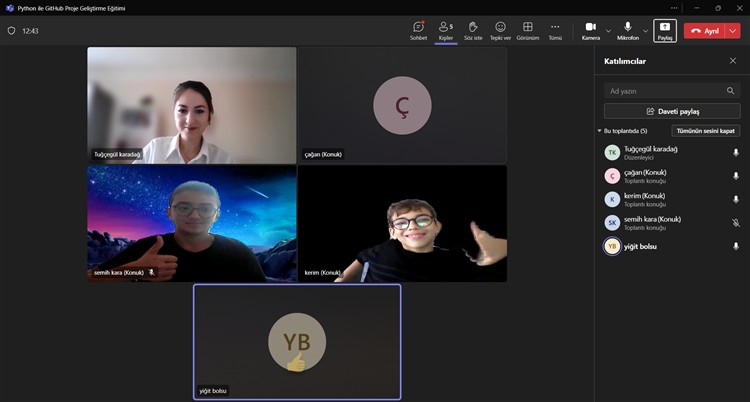This screenshot has width=750, height=402.
Task: Close the Katılımcılar panel
Action: (732, 61)
